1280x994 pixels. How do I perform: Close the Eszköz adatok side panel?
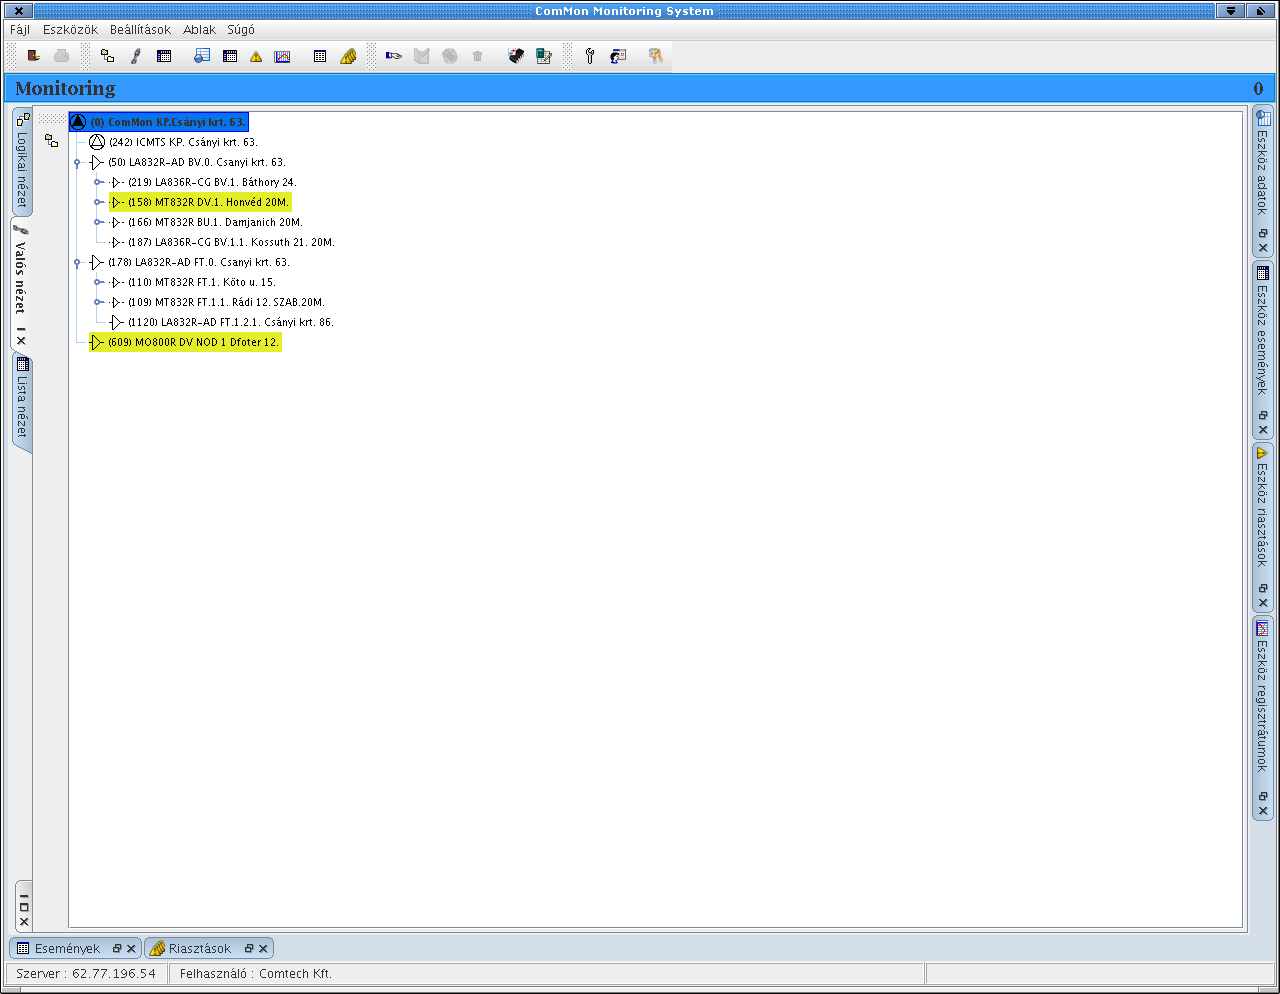[x=1263, y=248]
